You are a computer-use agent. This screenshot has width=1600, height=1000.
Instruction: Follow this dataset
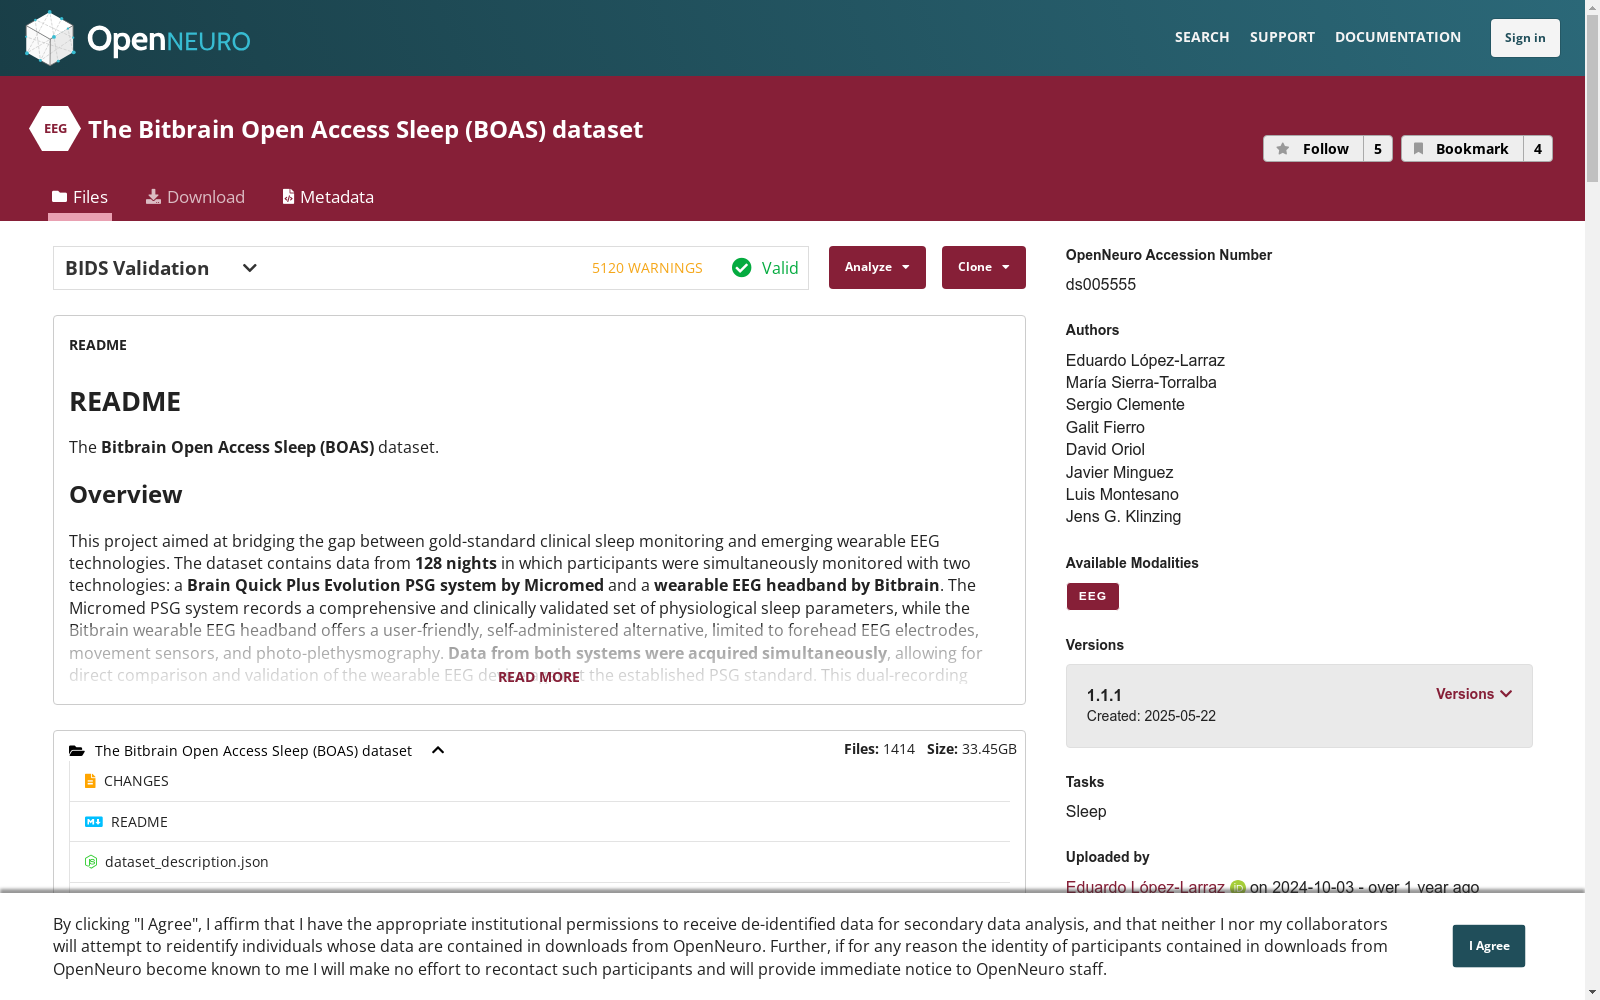click(x=1313, y=149)
